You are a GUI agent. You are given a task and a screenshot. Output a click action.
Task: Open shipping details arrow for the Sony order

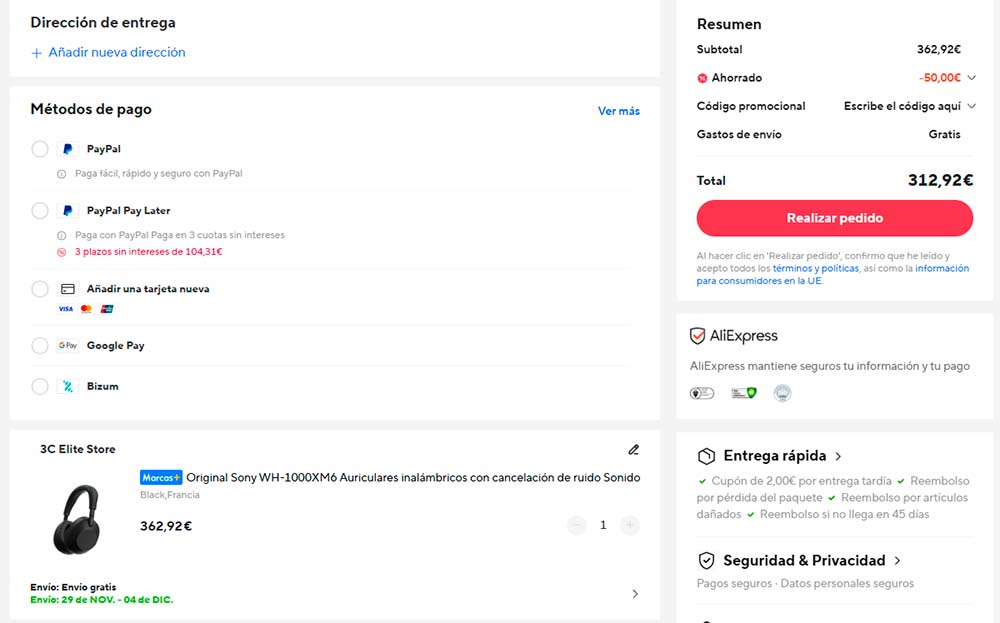[635, 594]
